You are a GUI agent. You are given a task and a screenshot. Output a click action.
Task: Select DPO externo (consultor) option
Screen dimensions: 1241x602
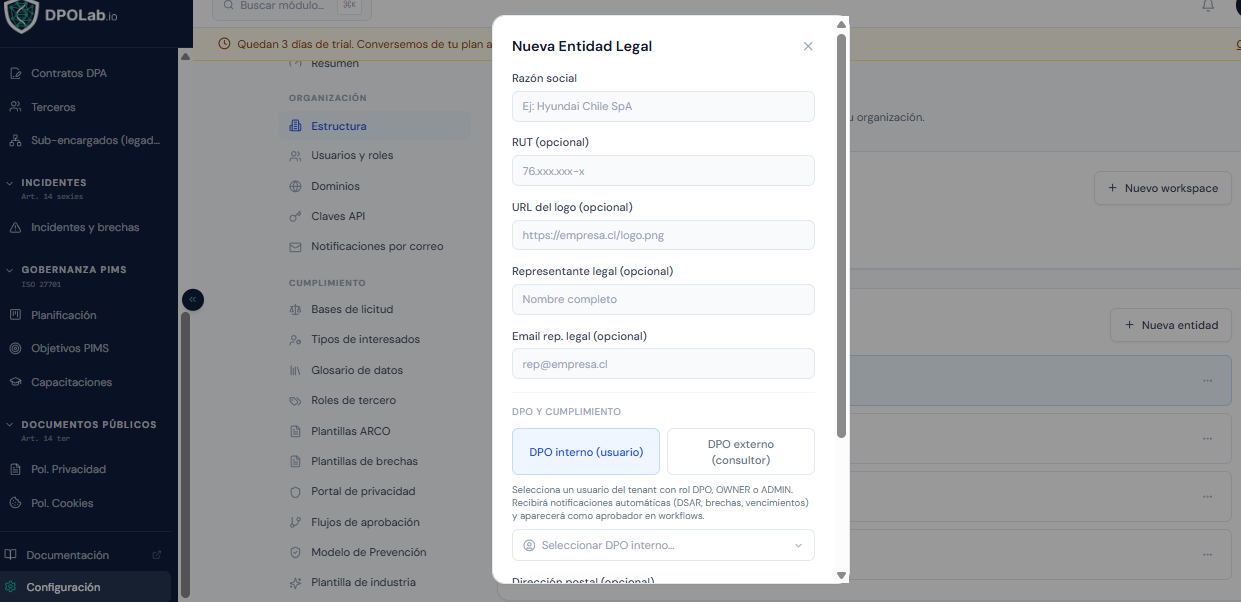pos(741,452)
